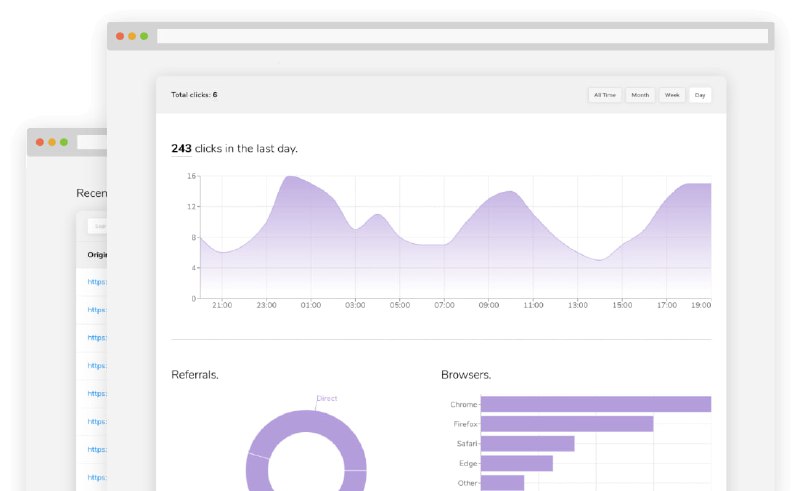Switch stats to Week view
The height and width of the screenshot is (491, 800).
tap(672, 95)
